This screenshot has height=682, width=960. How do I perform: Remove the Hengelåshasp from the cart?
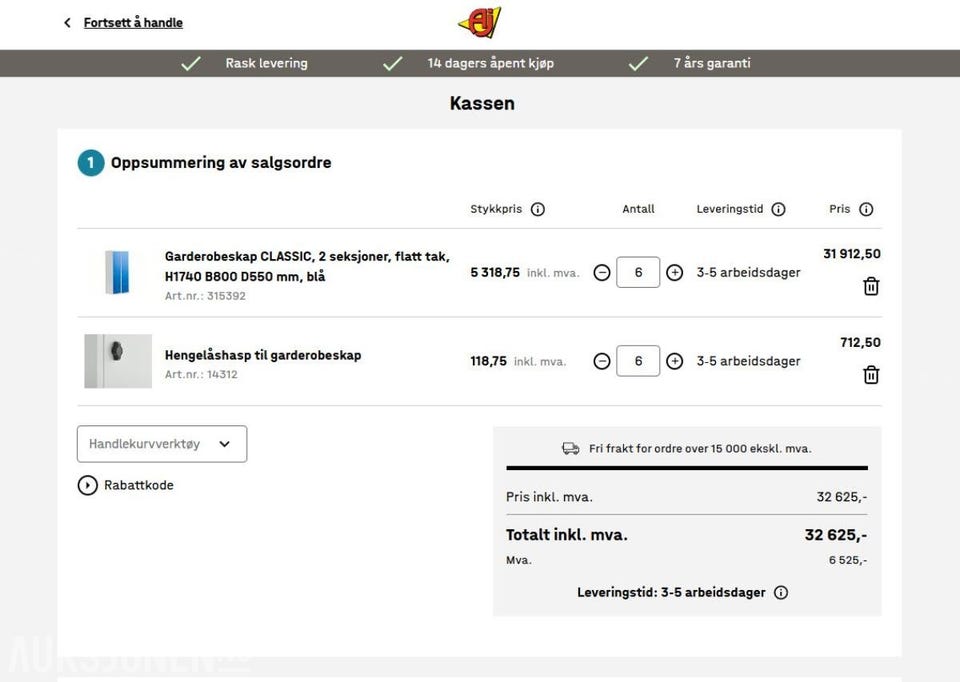pyautogui.click(x=871, y=375)
